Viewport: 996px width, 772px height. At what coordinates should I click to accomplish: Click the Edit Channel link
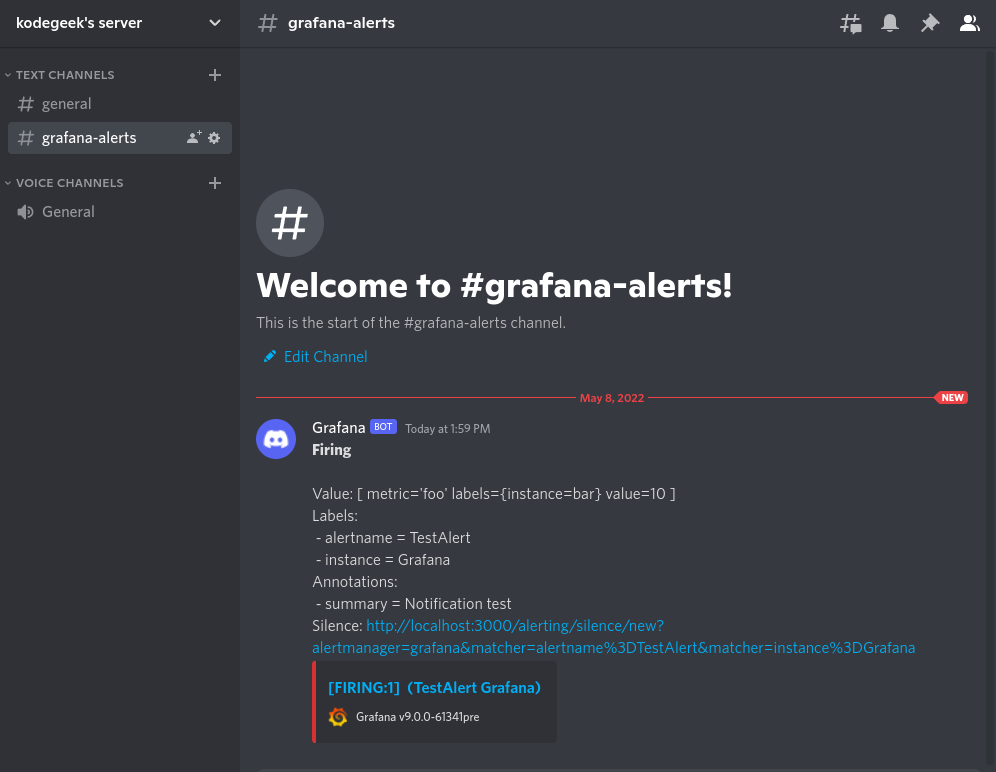point(325,357)
